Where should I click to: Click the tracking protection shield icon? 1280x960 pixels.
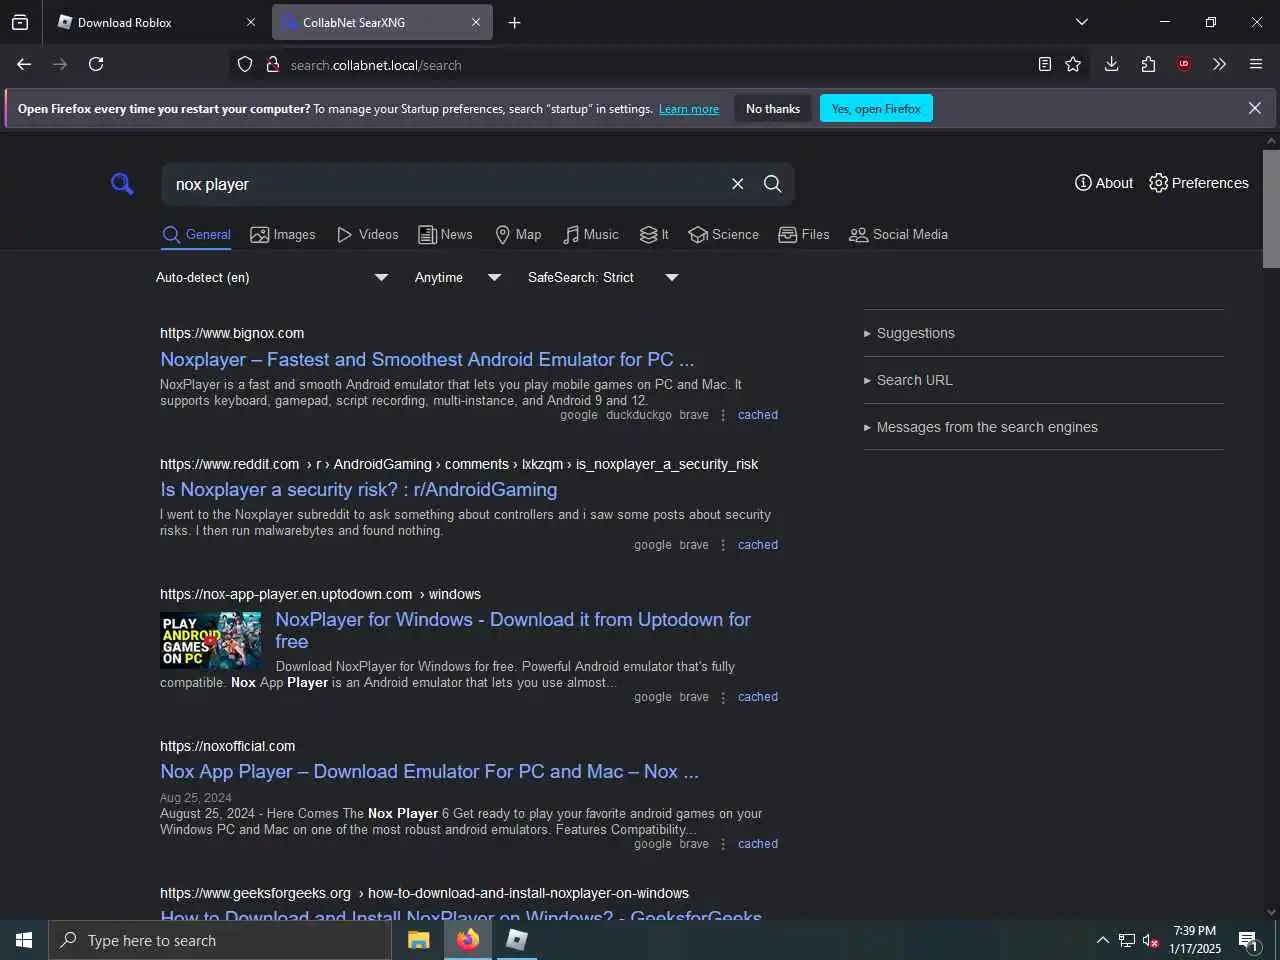245,65
